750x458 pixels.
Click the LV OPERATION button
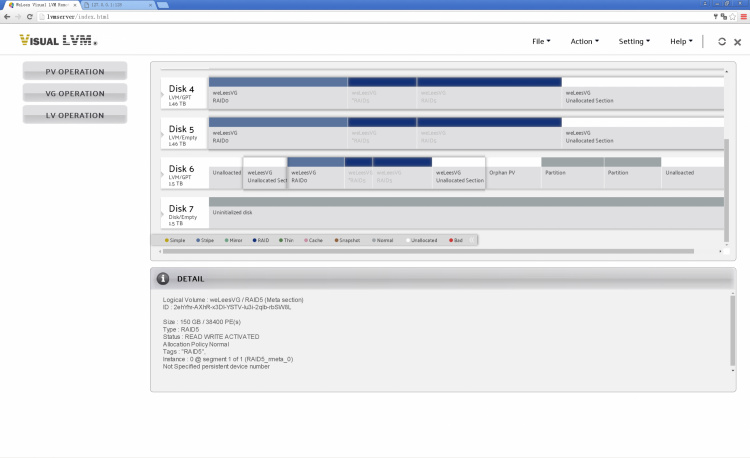(x=75, y=115)
